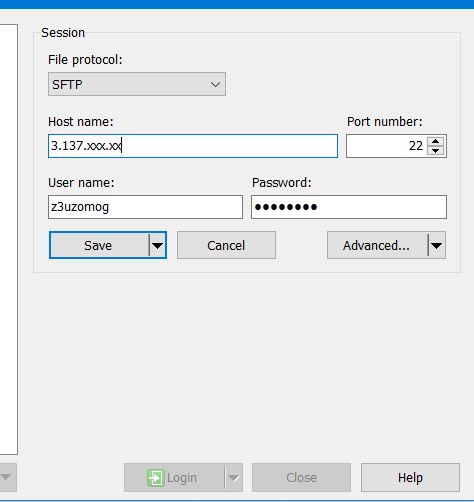Decrease the port number with the down arrow
The height and width of the screenshot is (502, 474).
(435, 151)
